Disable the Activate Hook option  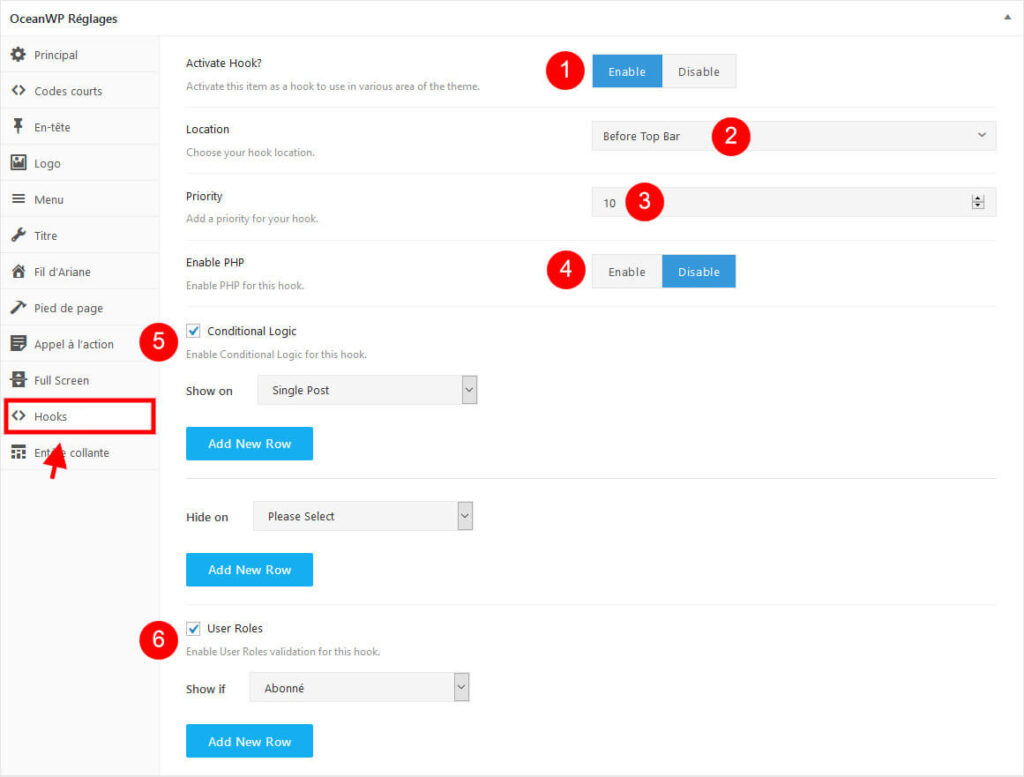tap(699, 71)
